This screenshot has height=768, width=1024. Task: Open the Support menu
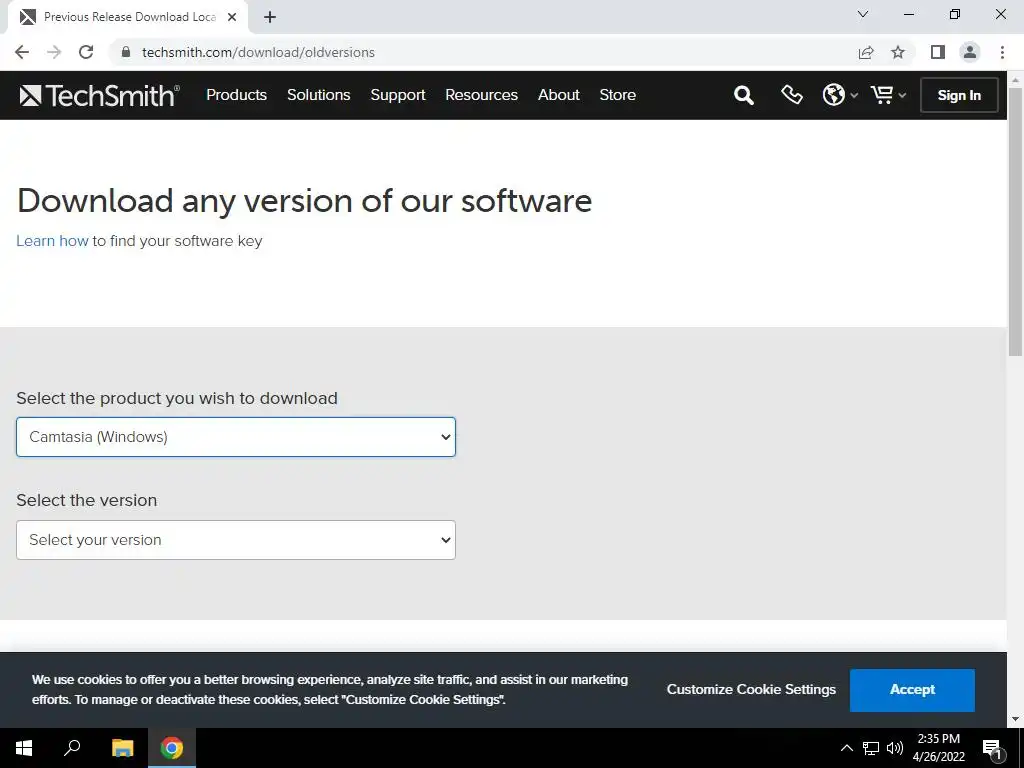(398, 95)
